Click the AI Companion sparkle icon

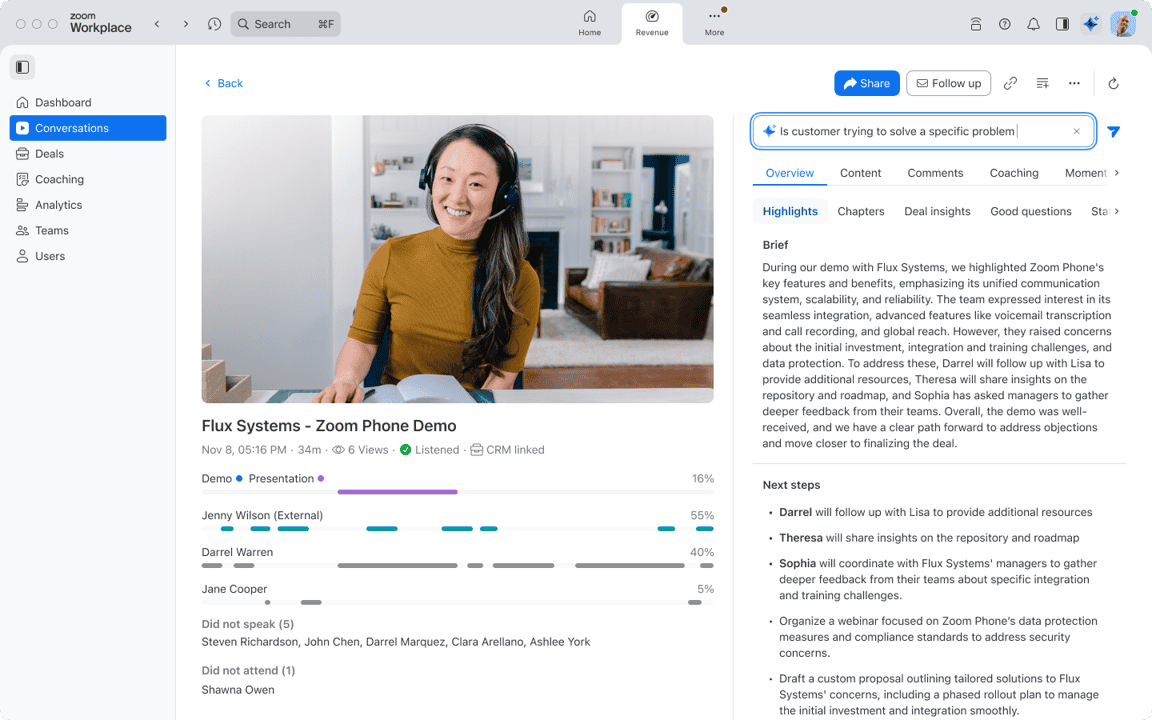(1090, 24)
